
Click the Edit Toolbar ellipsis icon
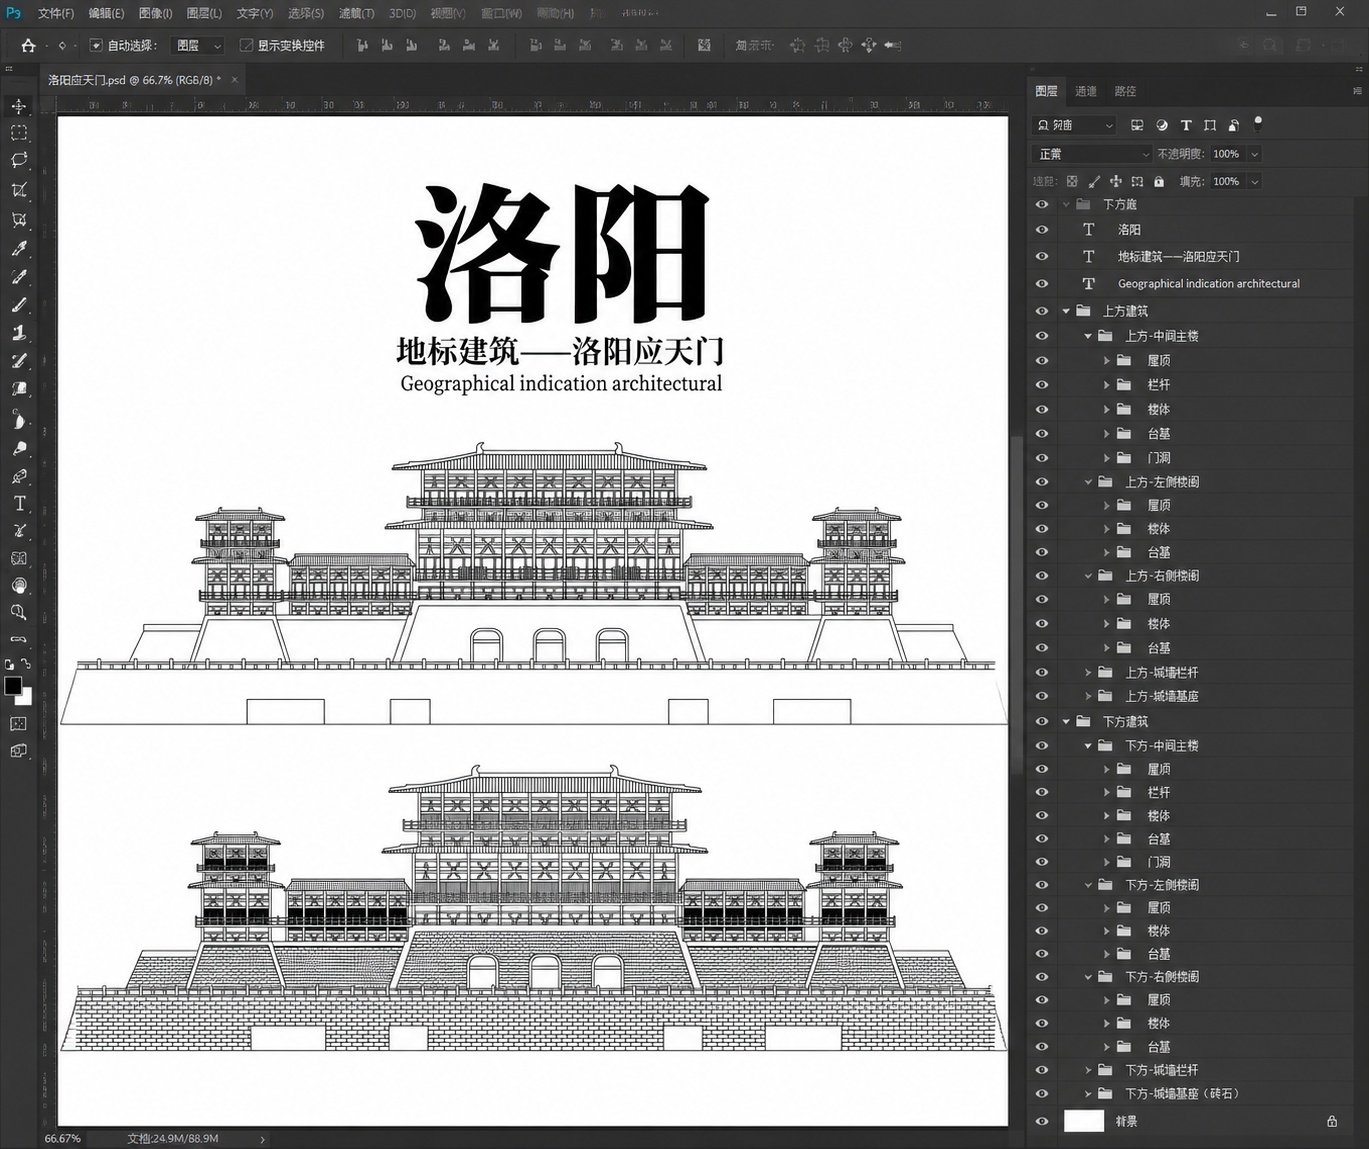19,638
